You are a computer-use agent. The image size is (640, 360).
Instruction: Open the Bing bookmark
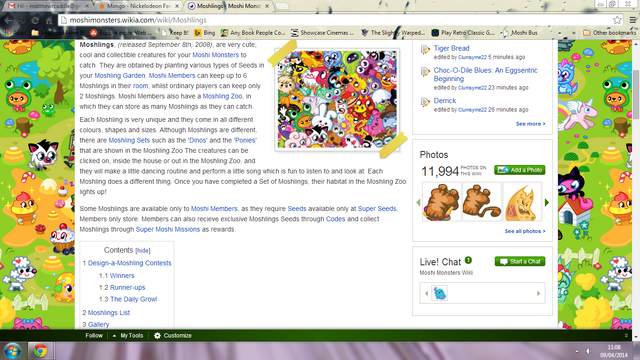204,33
